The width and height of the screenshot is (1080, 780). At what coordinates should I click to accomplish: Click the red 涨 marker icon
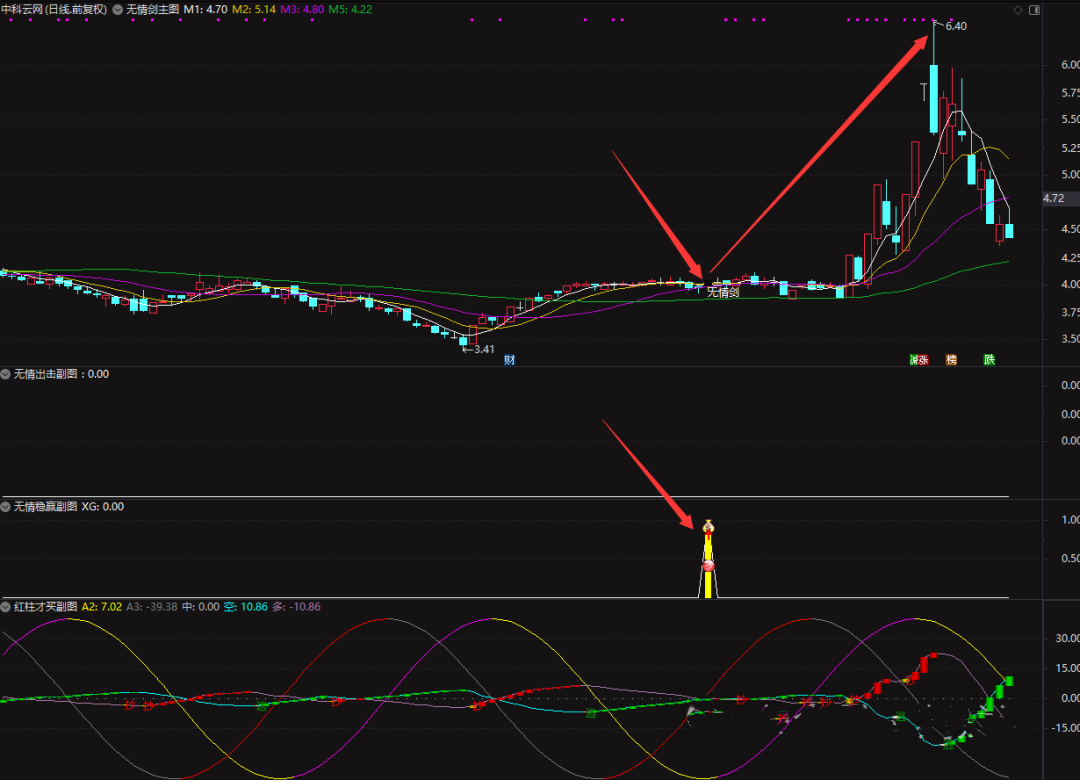pyautogui.click(x=922, y=359)
